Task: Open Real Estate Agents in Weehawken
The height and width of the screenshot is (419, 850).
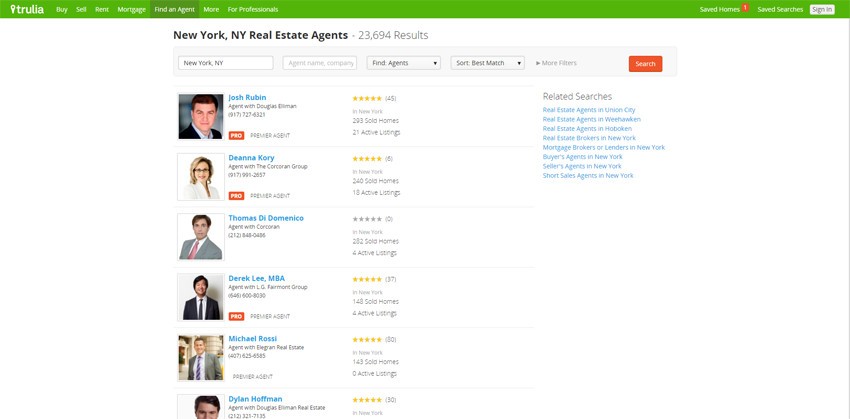Action: point(591,119)
